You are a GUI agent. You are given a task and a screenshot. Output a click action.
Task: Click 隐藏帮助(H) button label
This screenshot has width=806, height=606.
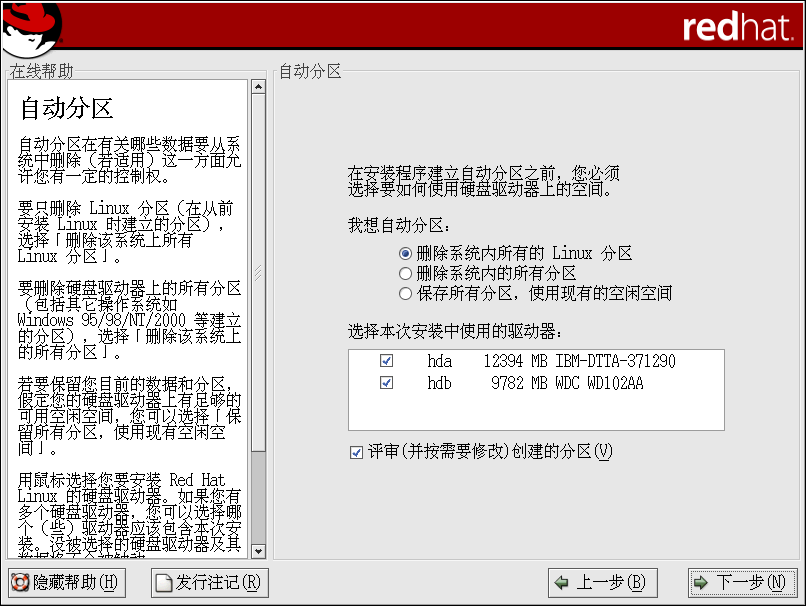[75, 582]
